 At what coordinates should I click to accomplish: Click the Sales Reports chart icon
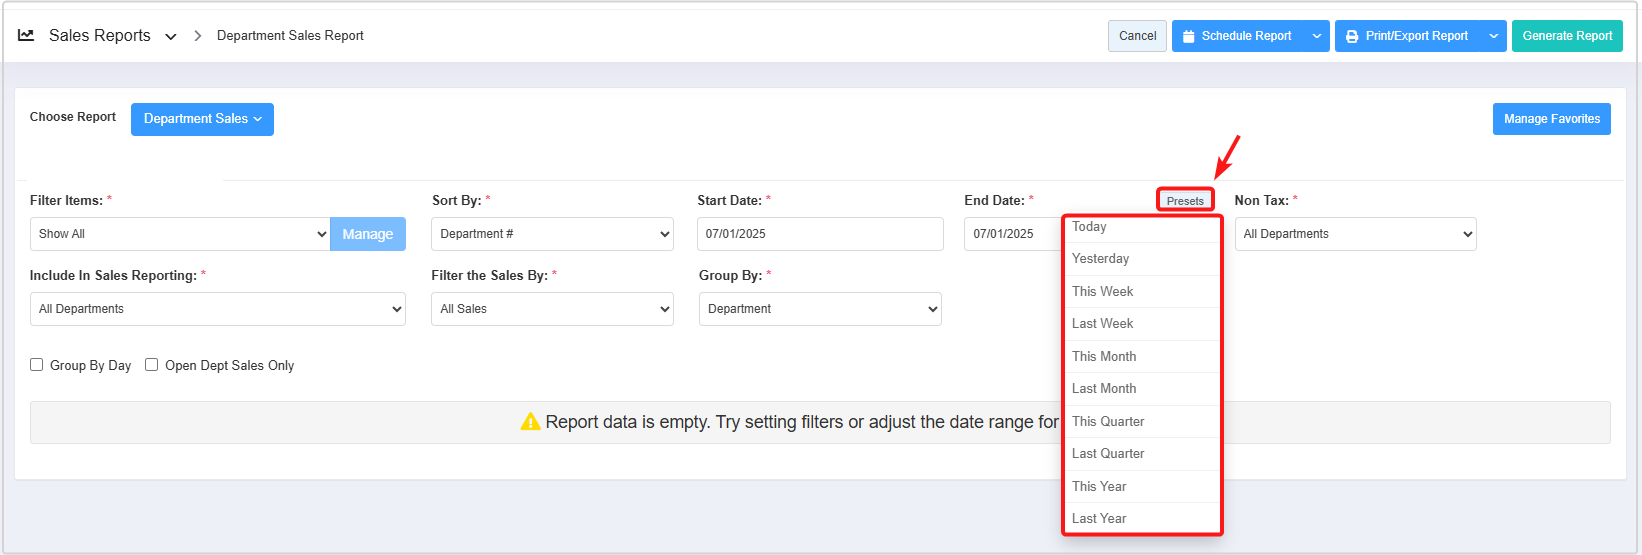click(26, 35)
